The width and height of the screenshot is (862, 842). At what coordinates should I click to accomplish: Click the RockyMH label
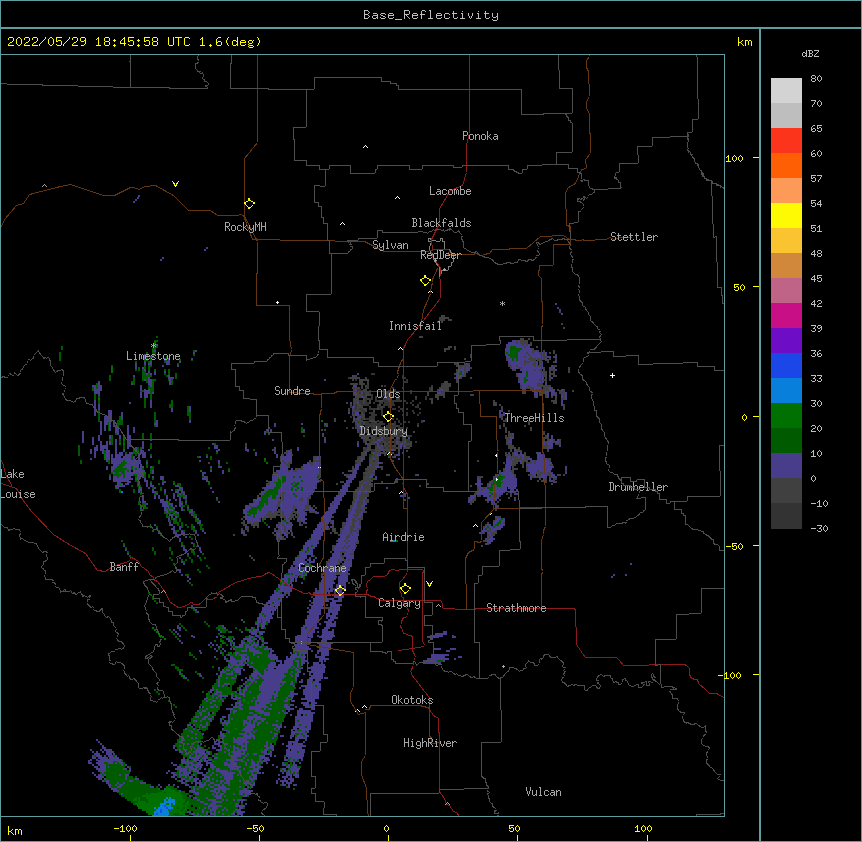pyautogui.click(x=245, y=227)
